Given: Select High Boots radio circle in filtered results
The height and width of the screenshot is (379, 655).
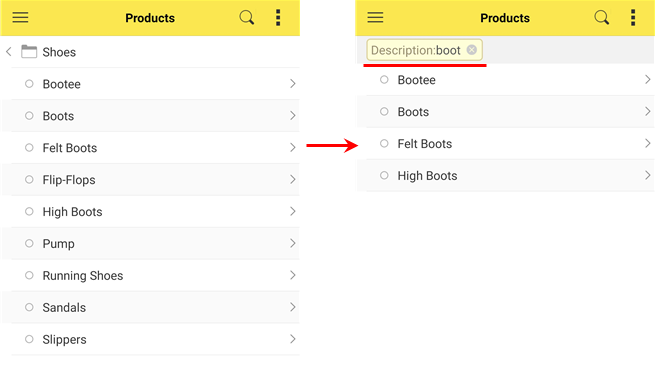Looking at the screenshot, I should [x=384, y=176].
